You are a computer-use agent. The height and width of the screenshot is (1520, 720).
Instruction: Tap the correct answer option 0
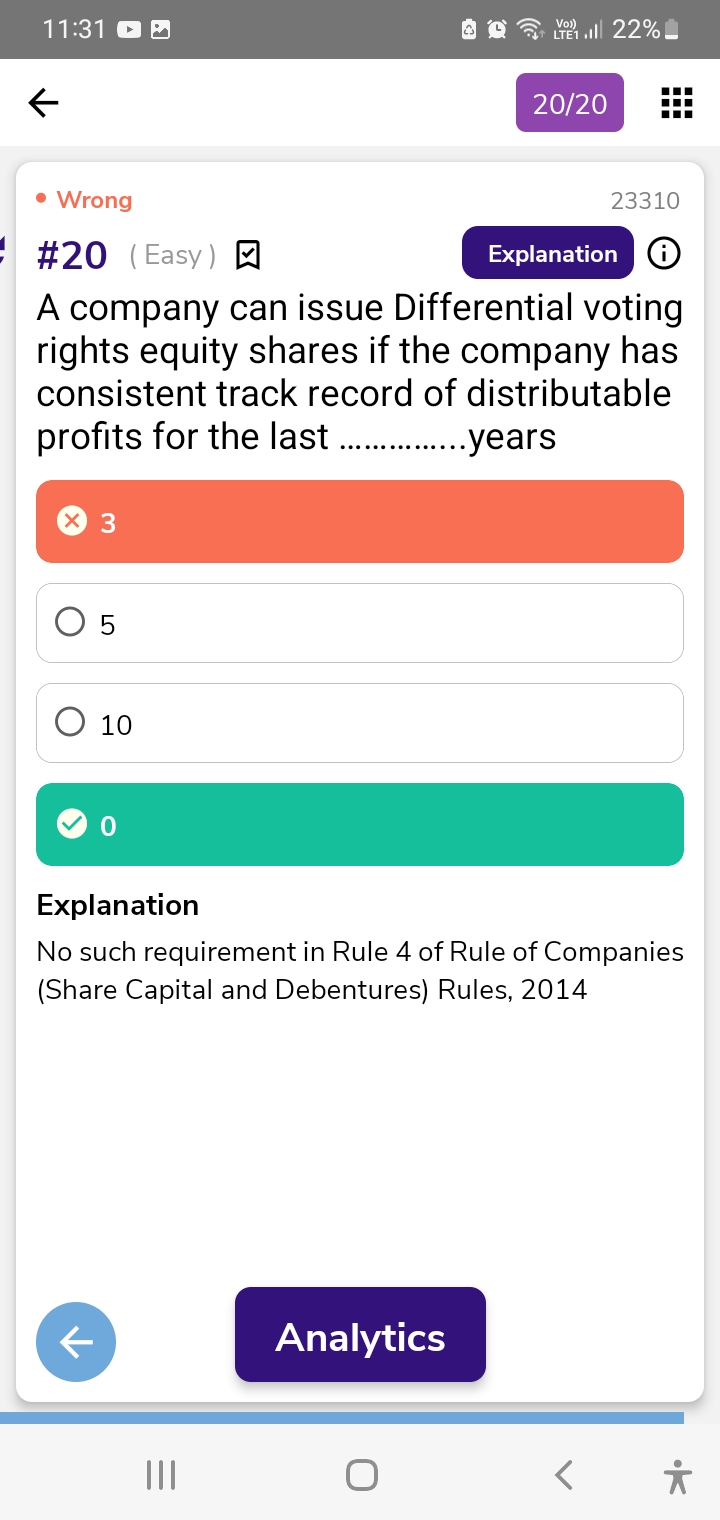360,825
